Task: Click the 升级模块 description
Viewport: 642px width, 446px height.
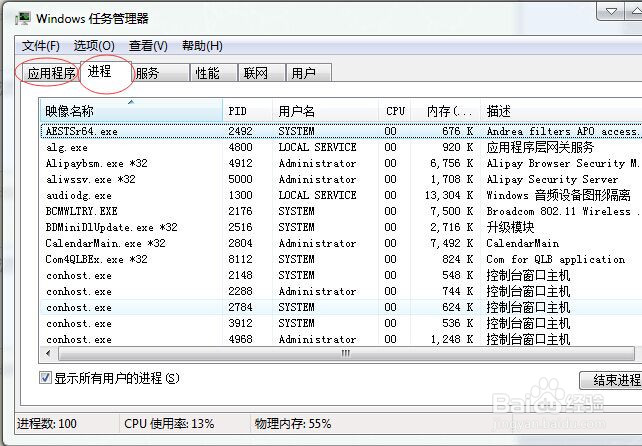Action: pyautogui.click(x=510, y=227)
